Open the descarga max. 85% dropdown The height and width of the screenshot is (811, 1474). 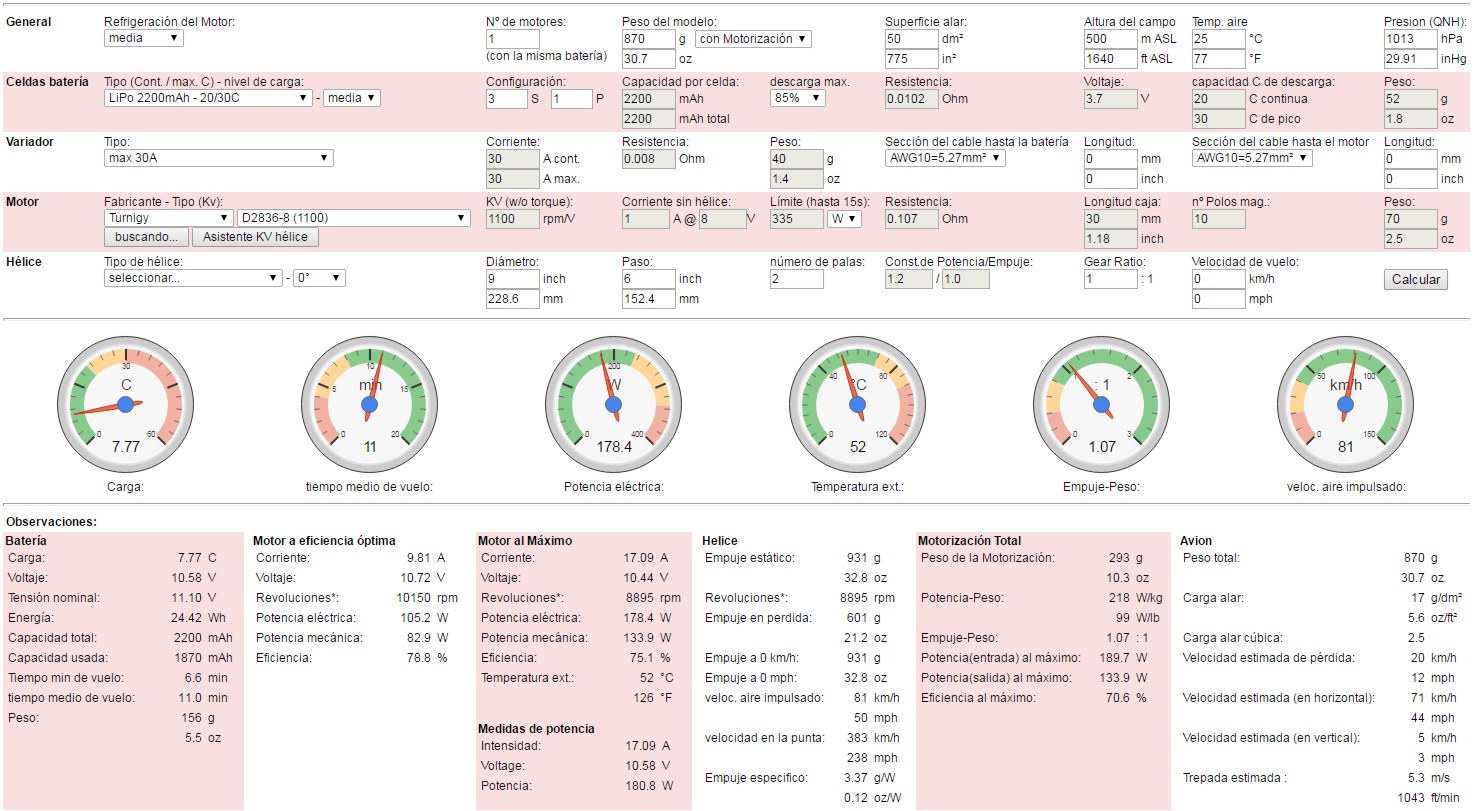(x=798, y=98)
